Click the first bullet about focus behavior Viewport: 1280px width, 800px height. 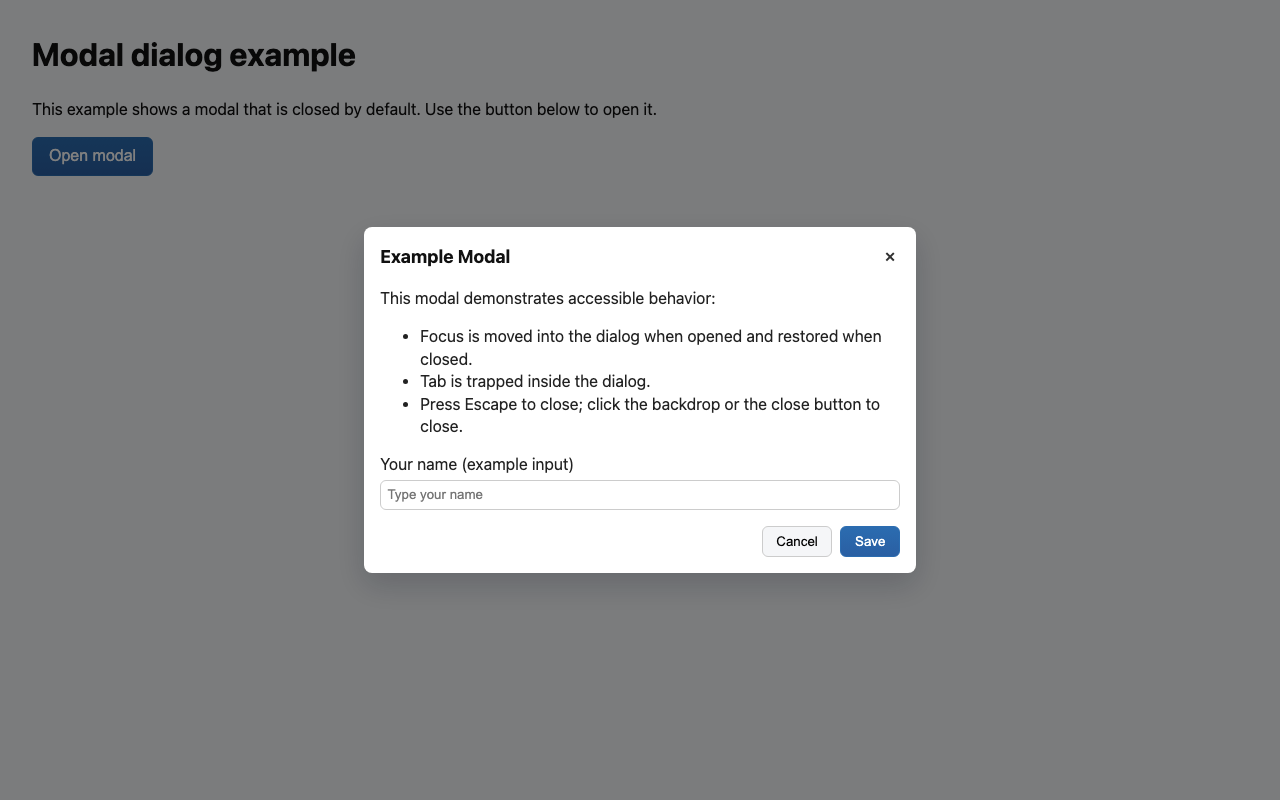pyautogui.click(x=650, y=347)
